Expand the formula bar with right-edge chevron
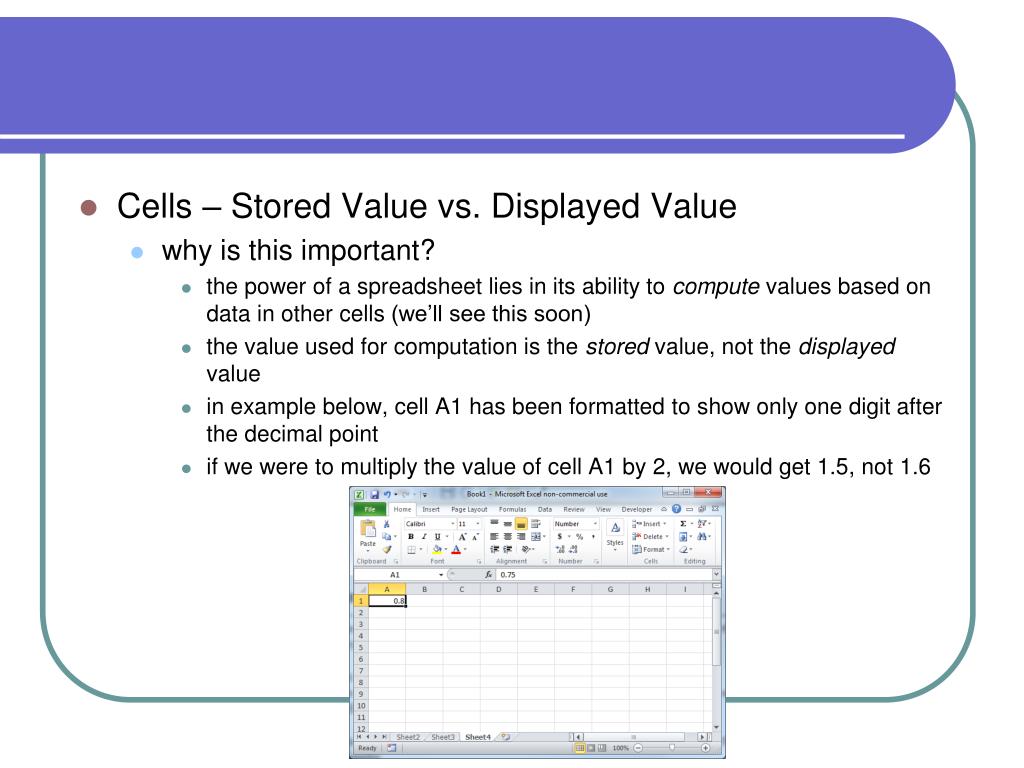Viewport: 1024px width, 768px height. coord(716,573)
